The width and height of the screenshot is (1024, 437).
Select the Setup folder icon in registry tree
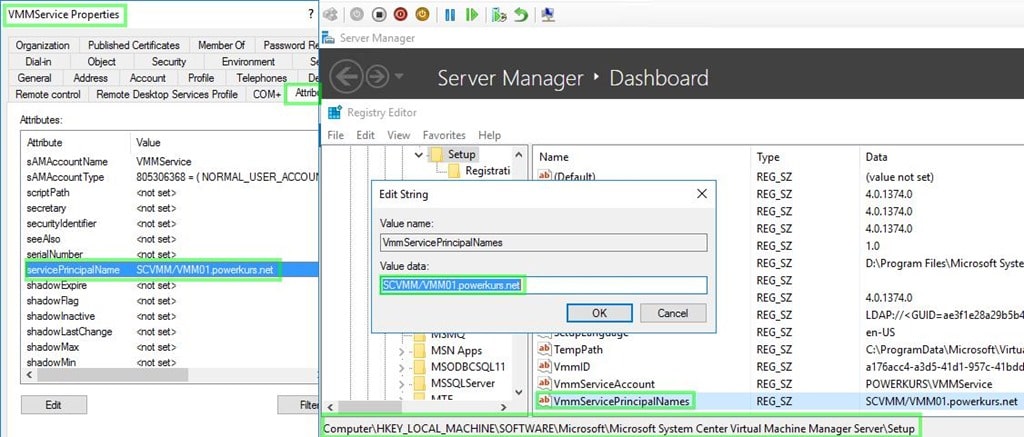(438, 155)
